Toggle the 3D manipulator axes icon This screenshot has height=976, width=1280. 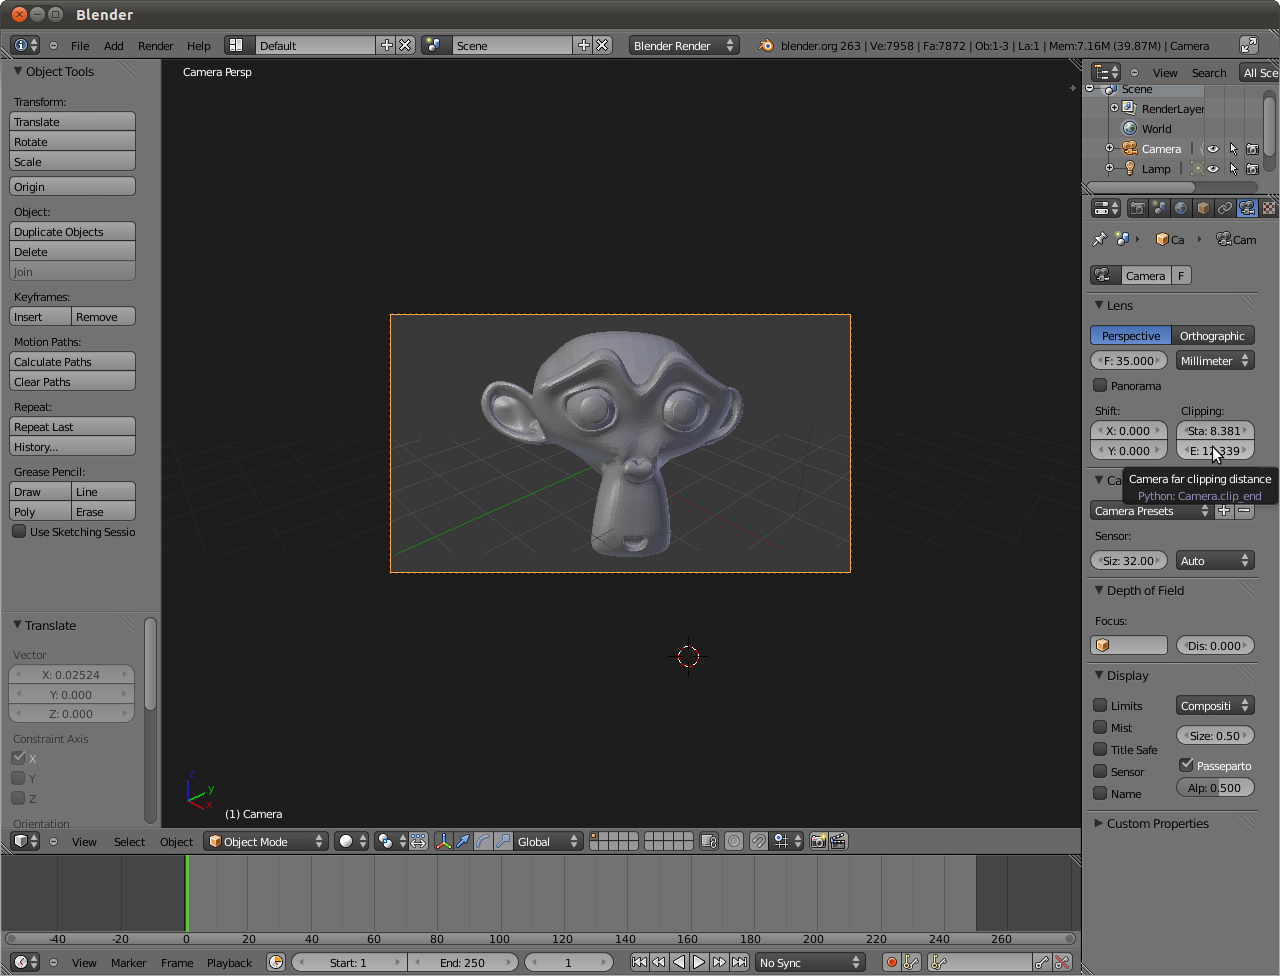443,841
